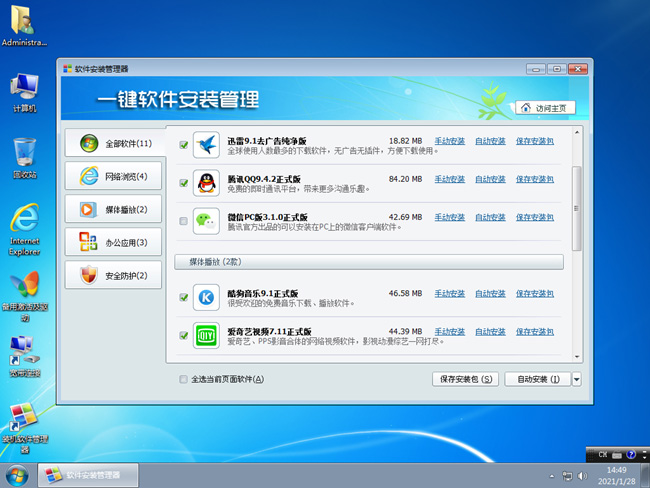Image resolution: width=650 pixels, height=488 pixels.
Task: Select the Recycle Bin 回收站 icon
Action: (x=24, y=158)
